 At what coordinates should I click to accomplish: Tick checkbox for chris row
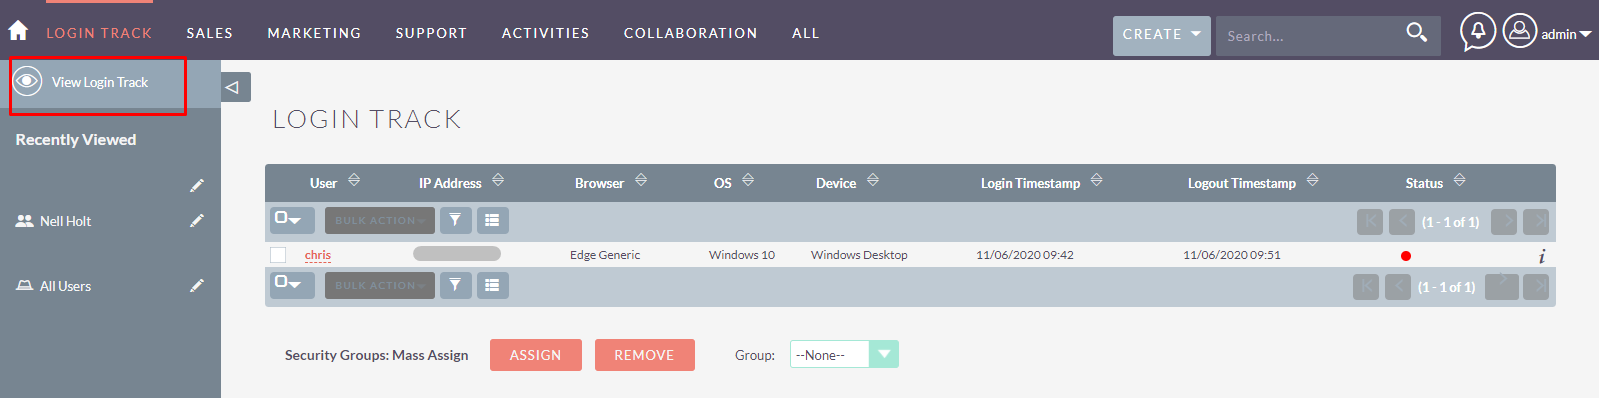coord(278,255)
